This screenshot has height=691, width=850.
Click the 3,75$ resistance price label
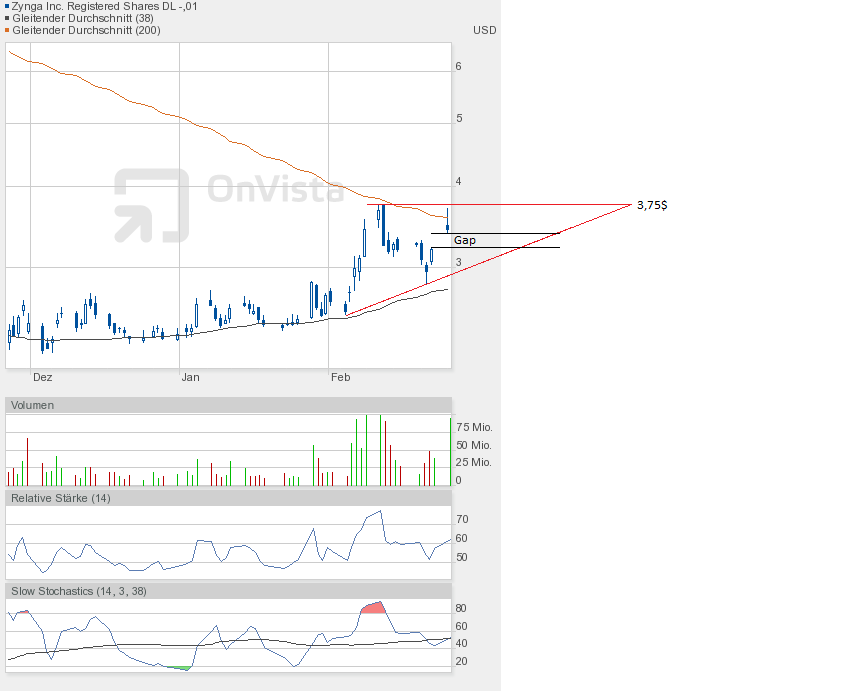click(652, 205)
